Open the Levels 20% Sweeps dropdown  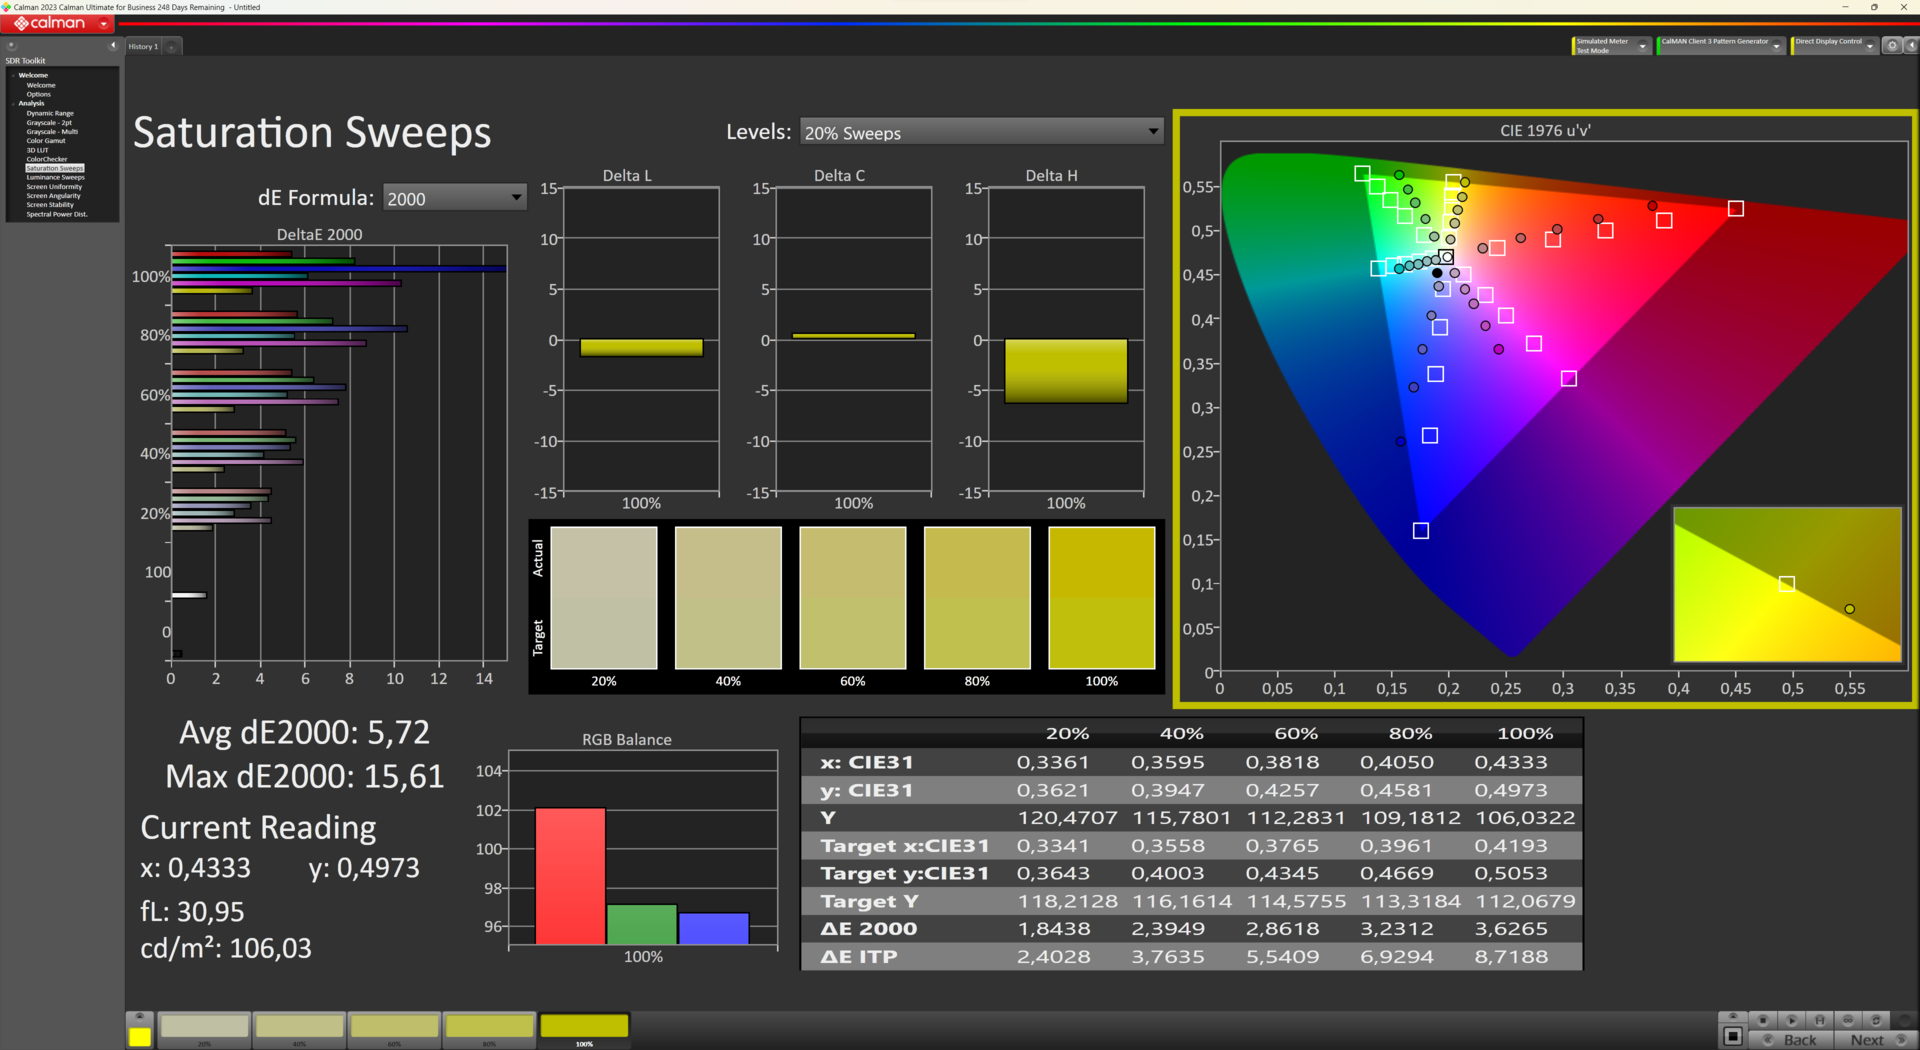point(981,133)
